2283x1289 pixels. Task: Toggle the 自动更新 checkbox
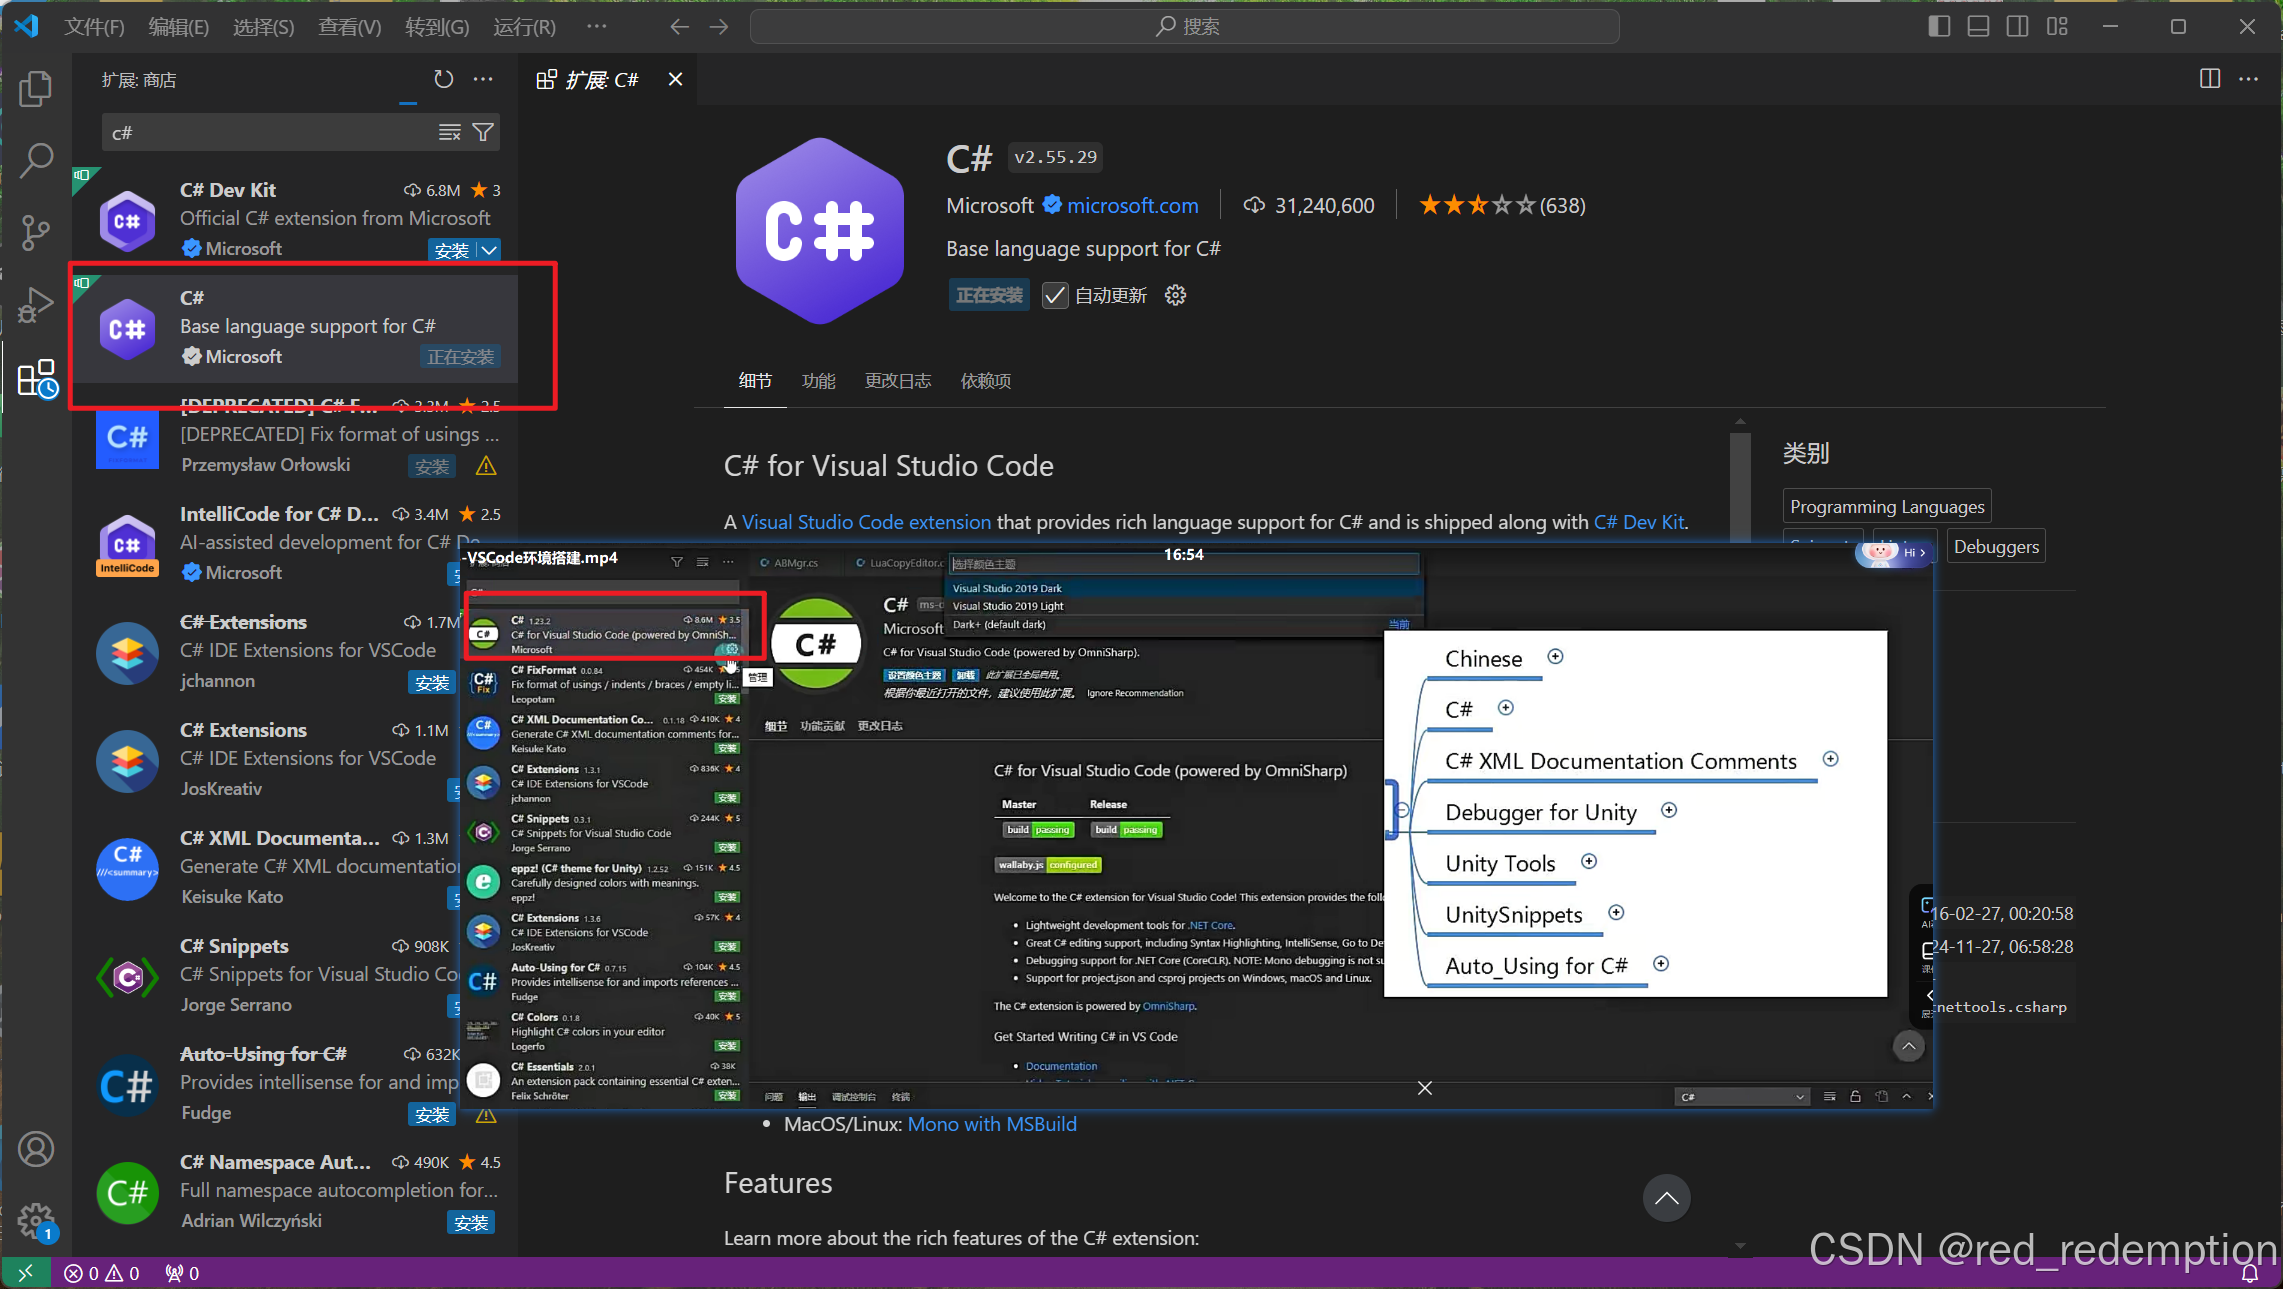[1055, 295]
